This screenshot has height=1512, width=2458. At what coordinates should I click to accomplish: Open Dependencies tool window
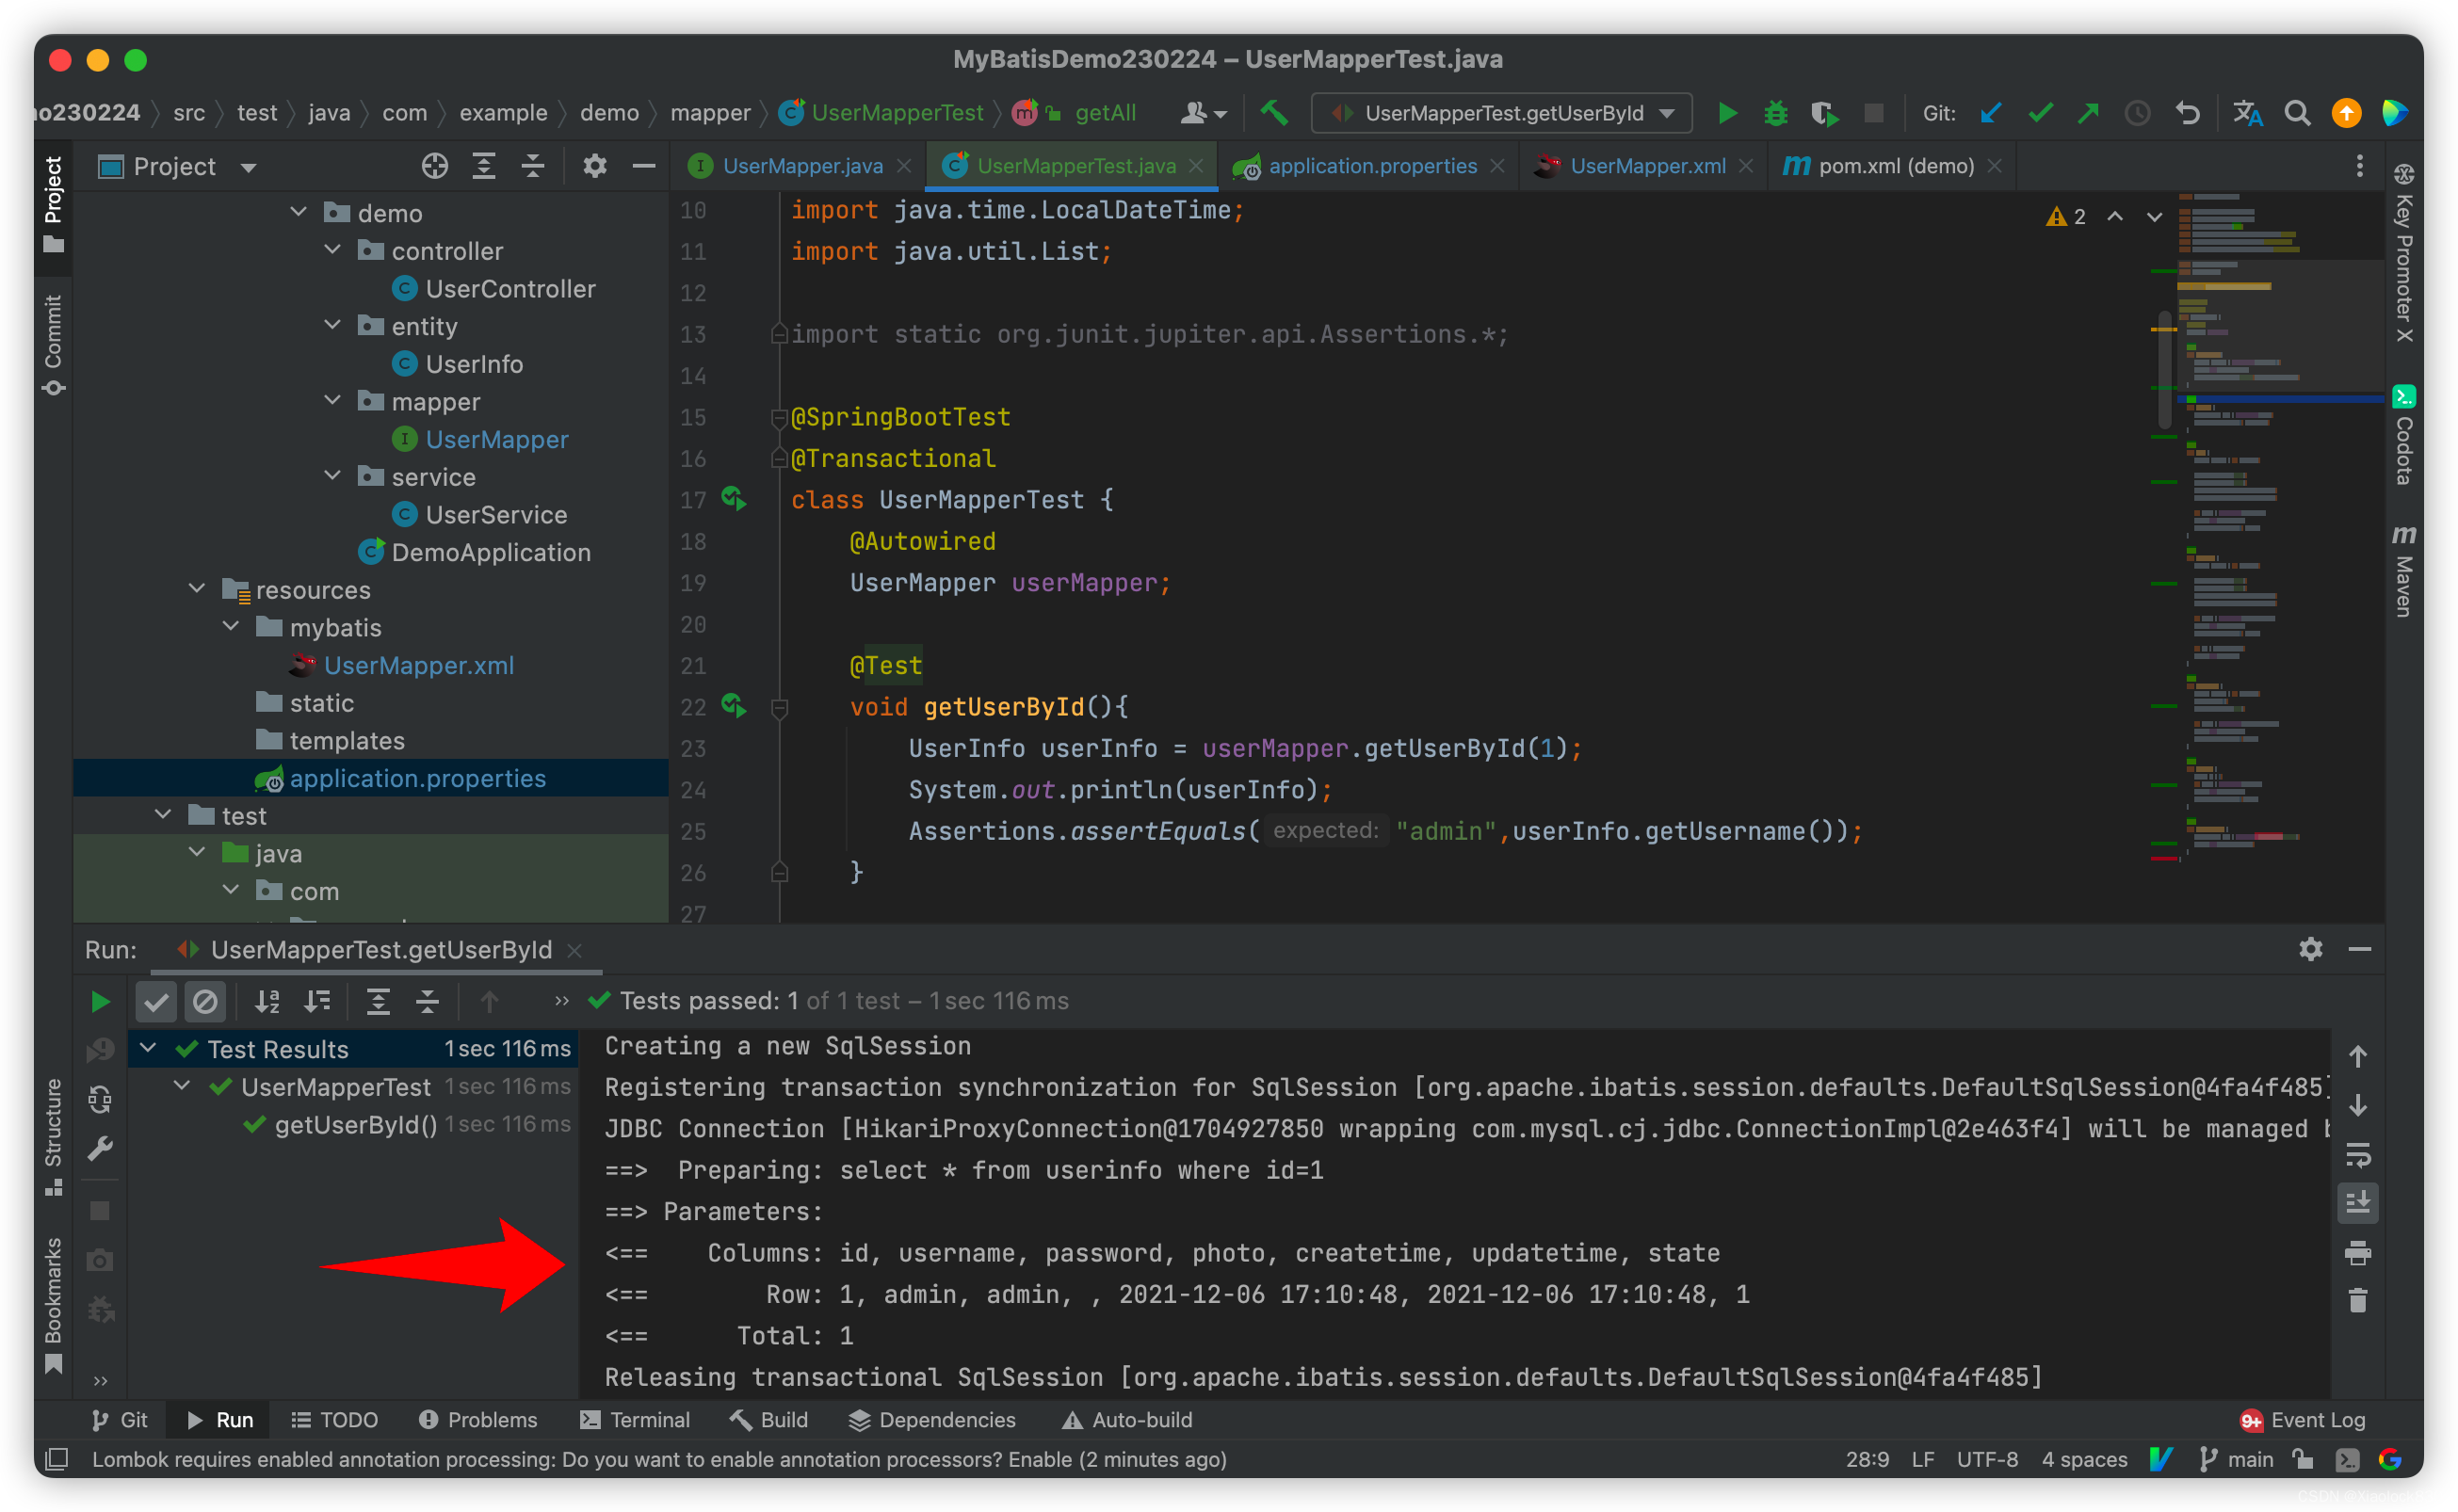pyautogui.click(x=931, y=1420)
